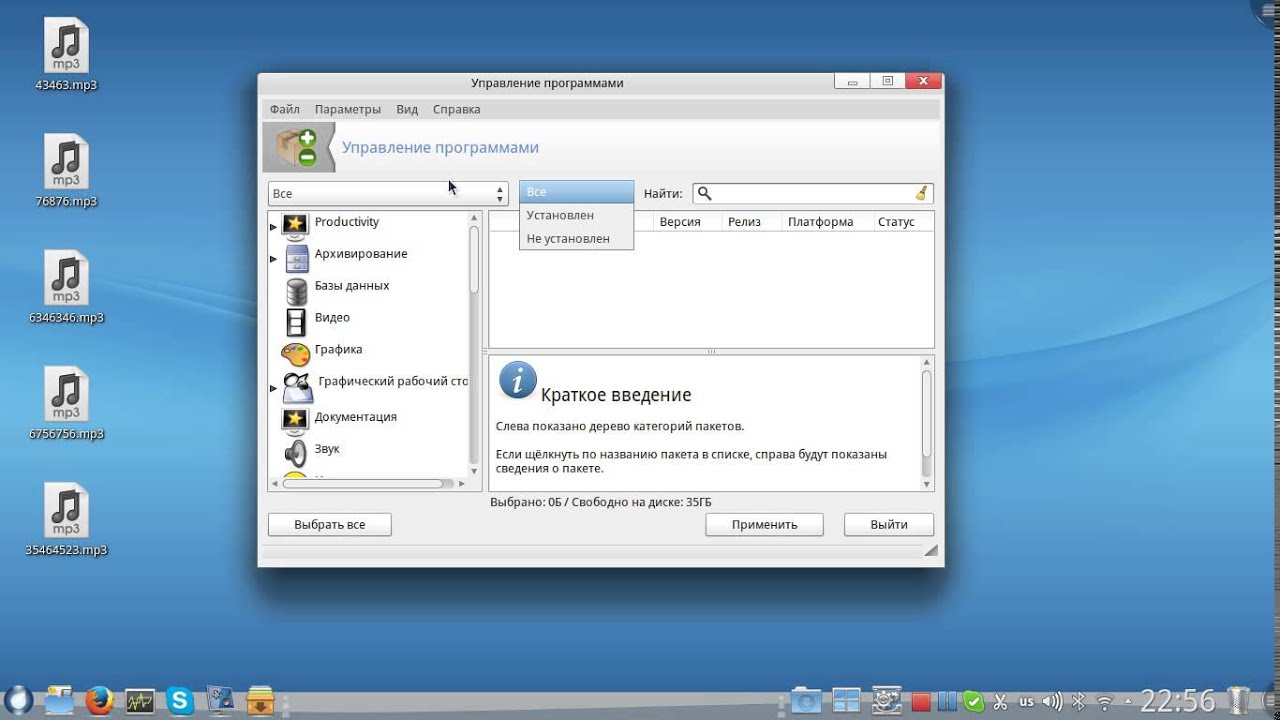Click the Выбрать все button

330,524
